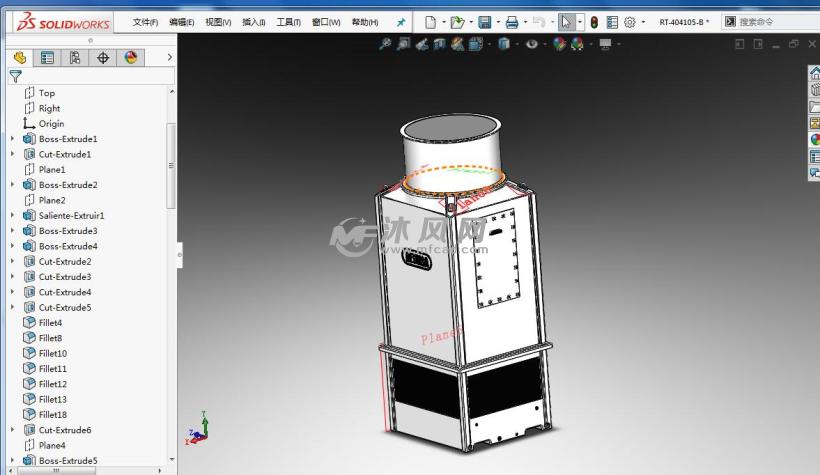Open the 编辑(E) menu
Screen dimensions: 820x475
tap(181, 22)
